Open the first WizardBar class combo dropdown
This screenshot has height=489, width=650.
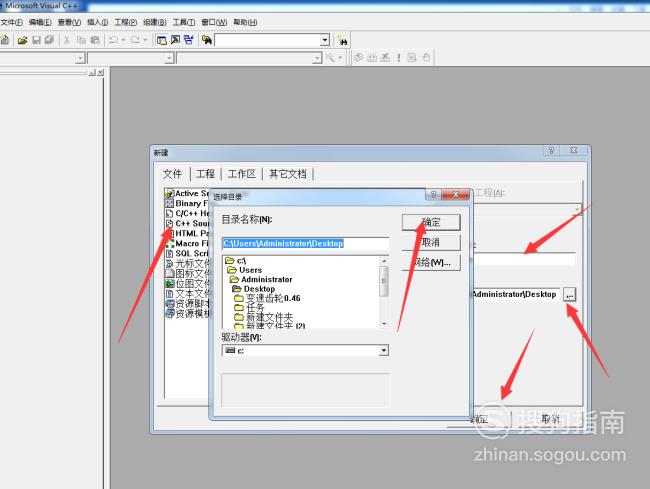[x=80, y=58]
